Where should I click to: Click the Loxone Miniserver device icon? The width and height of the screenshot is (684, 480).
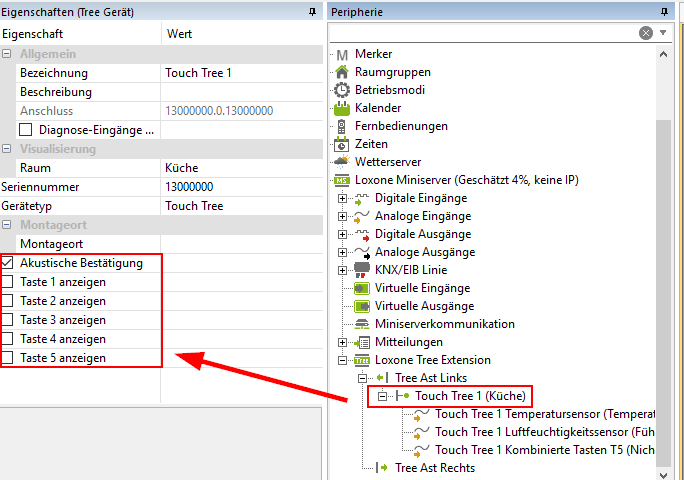click(x=342, y=180)
